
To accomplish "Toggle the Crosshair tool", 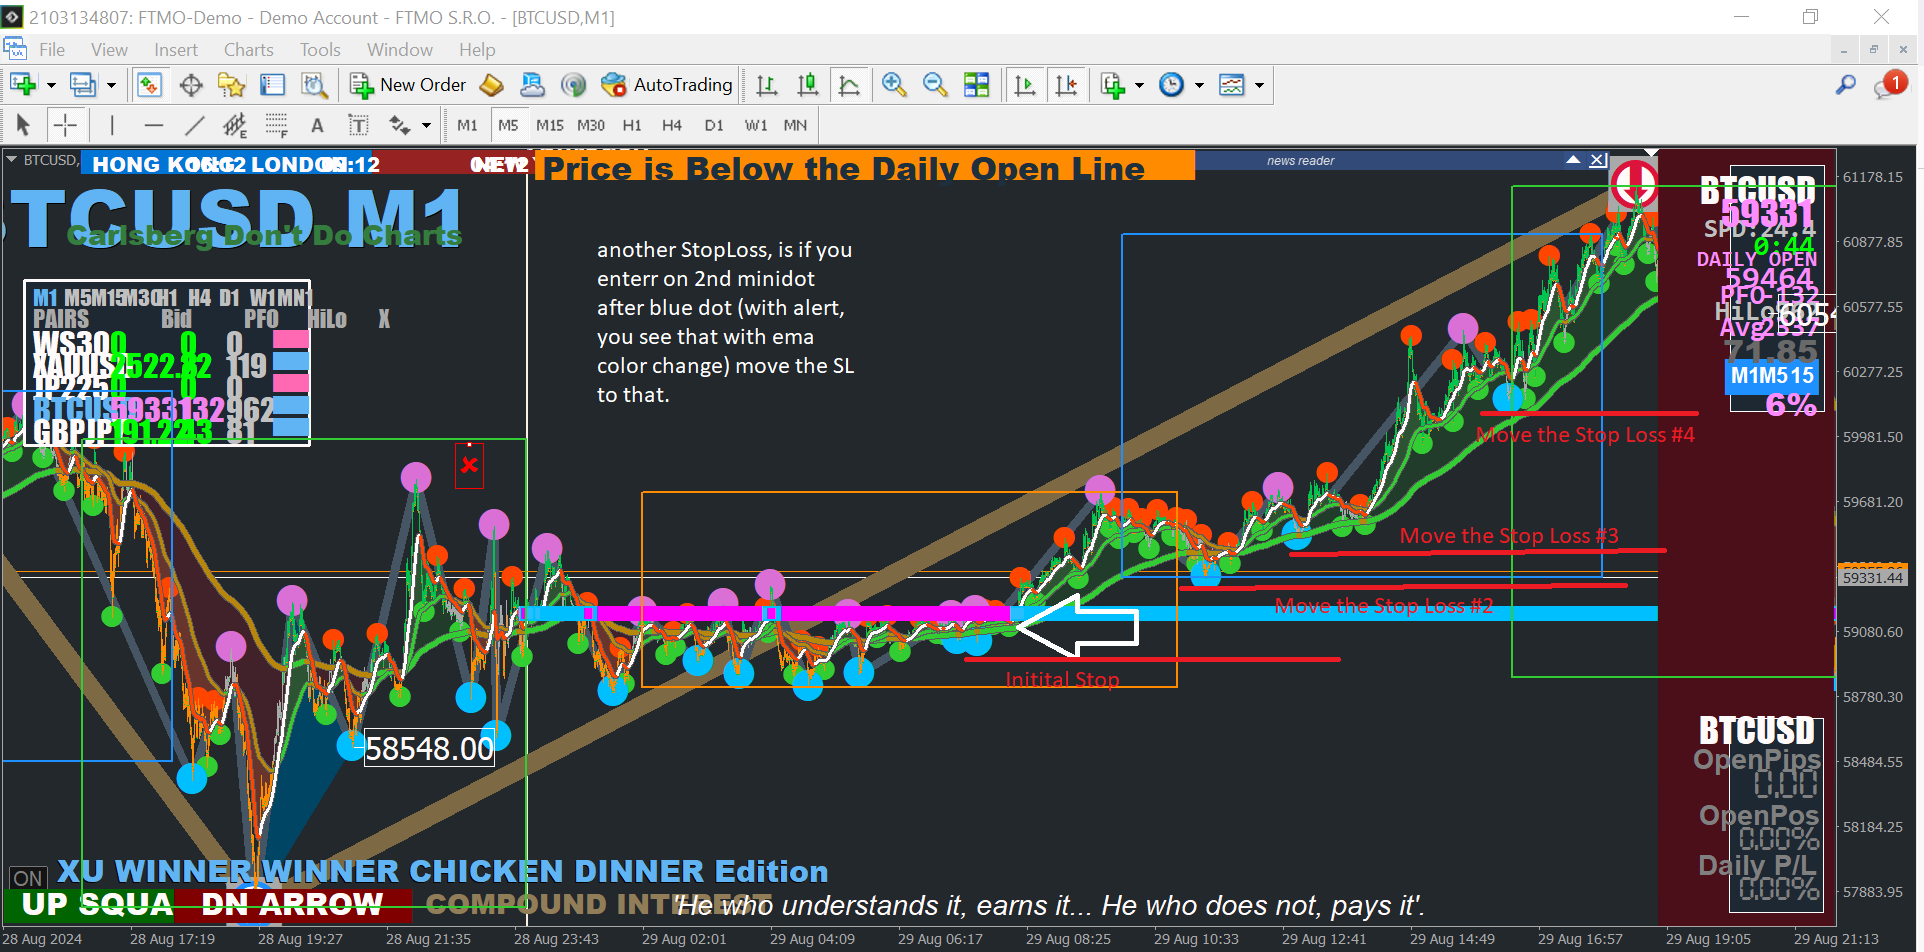I will coord(65,125).
